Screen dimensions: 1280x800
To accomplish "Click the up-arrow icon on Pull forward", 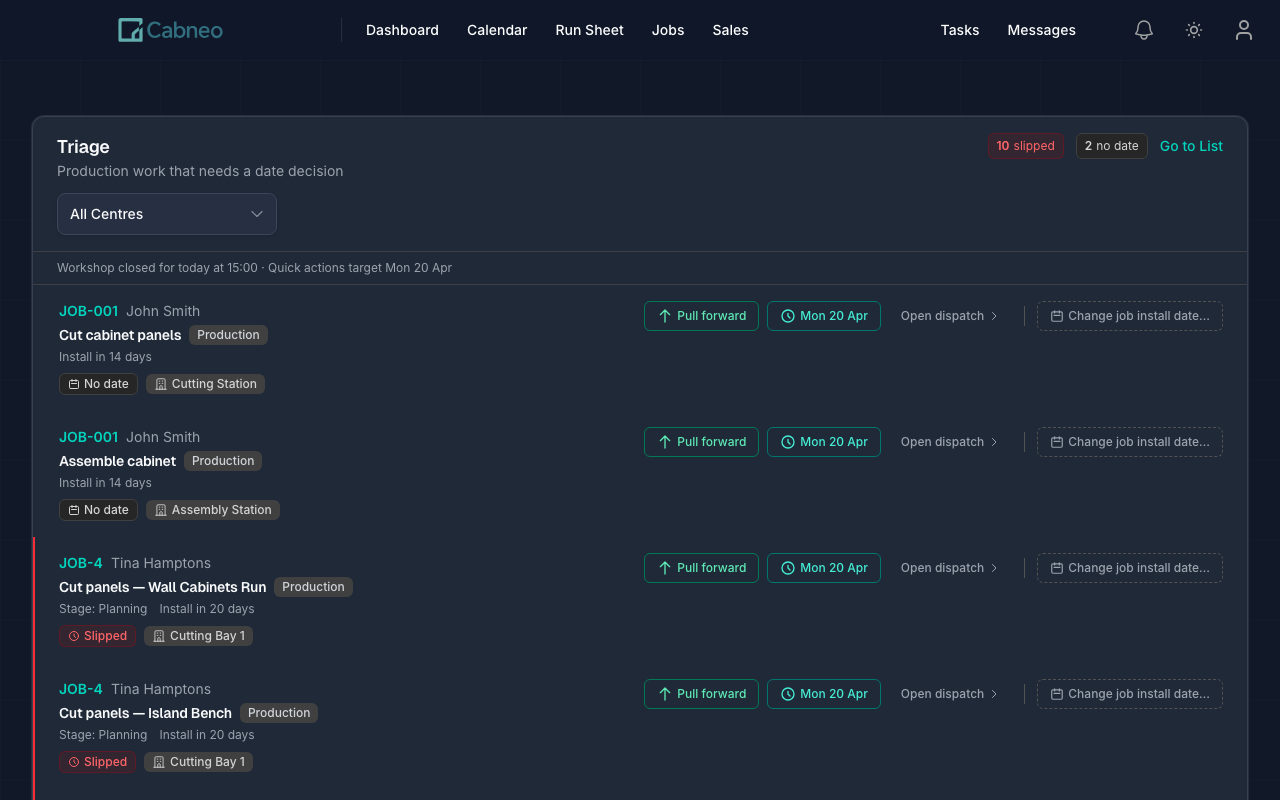I will click(666, 315).
